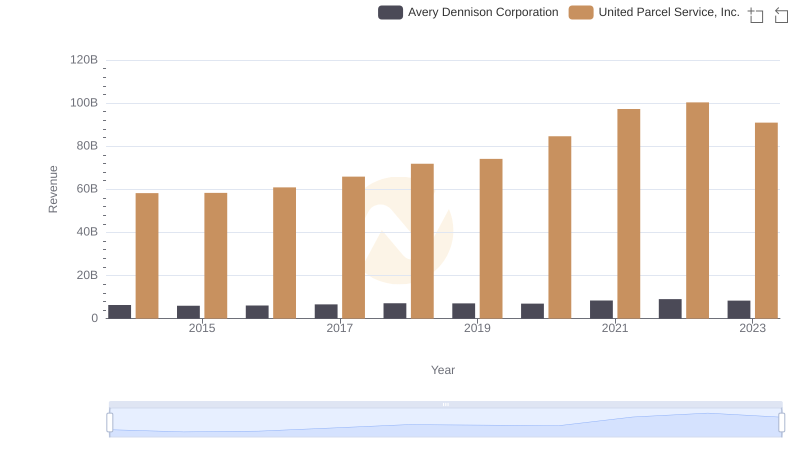Click the Avery Dennison bar for 2020
This screenshot has height=461, width=800.
pyautogui.click(x=532, y=311)
